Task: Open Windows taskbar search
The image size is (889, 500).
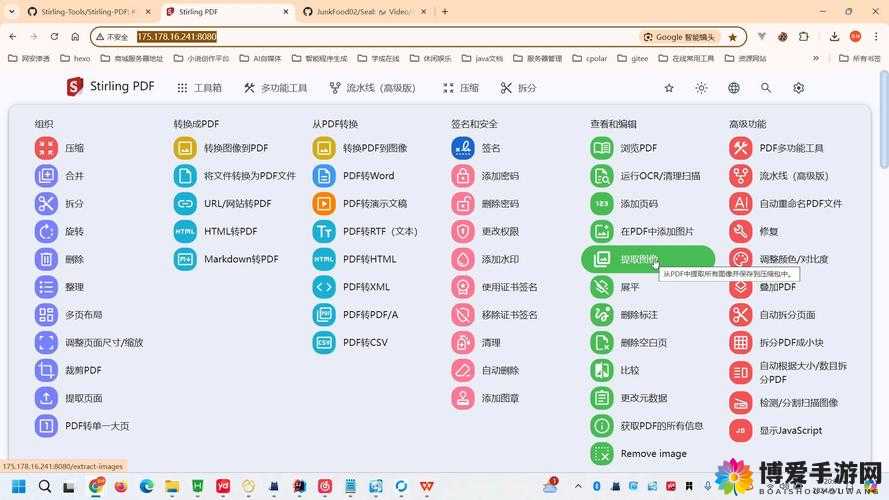Action: click(44, 486)
